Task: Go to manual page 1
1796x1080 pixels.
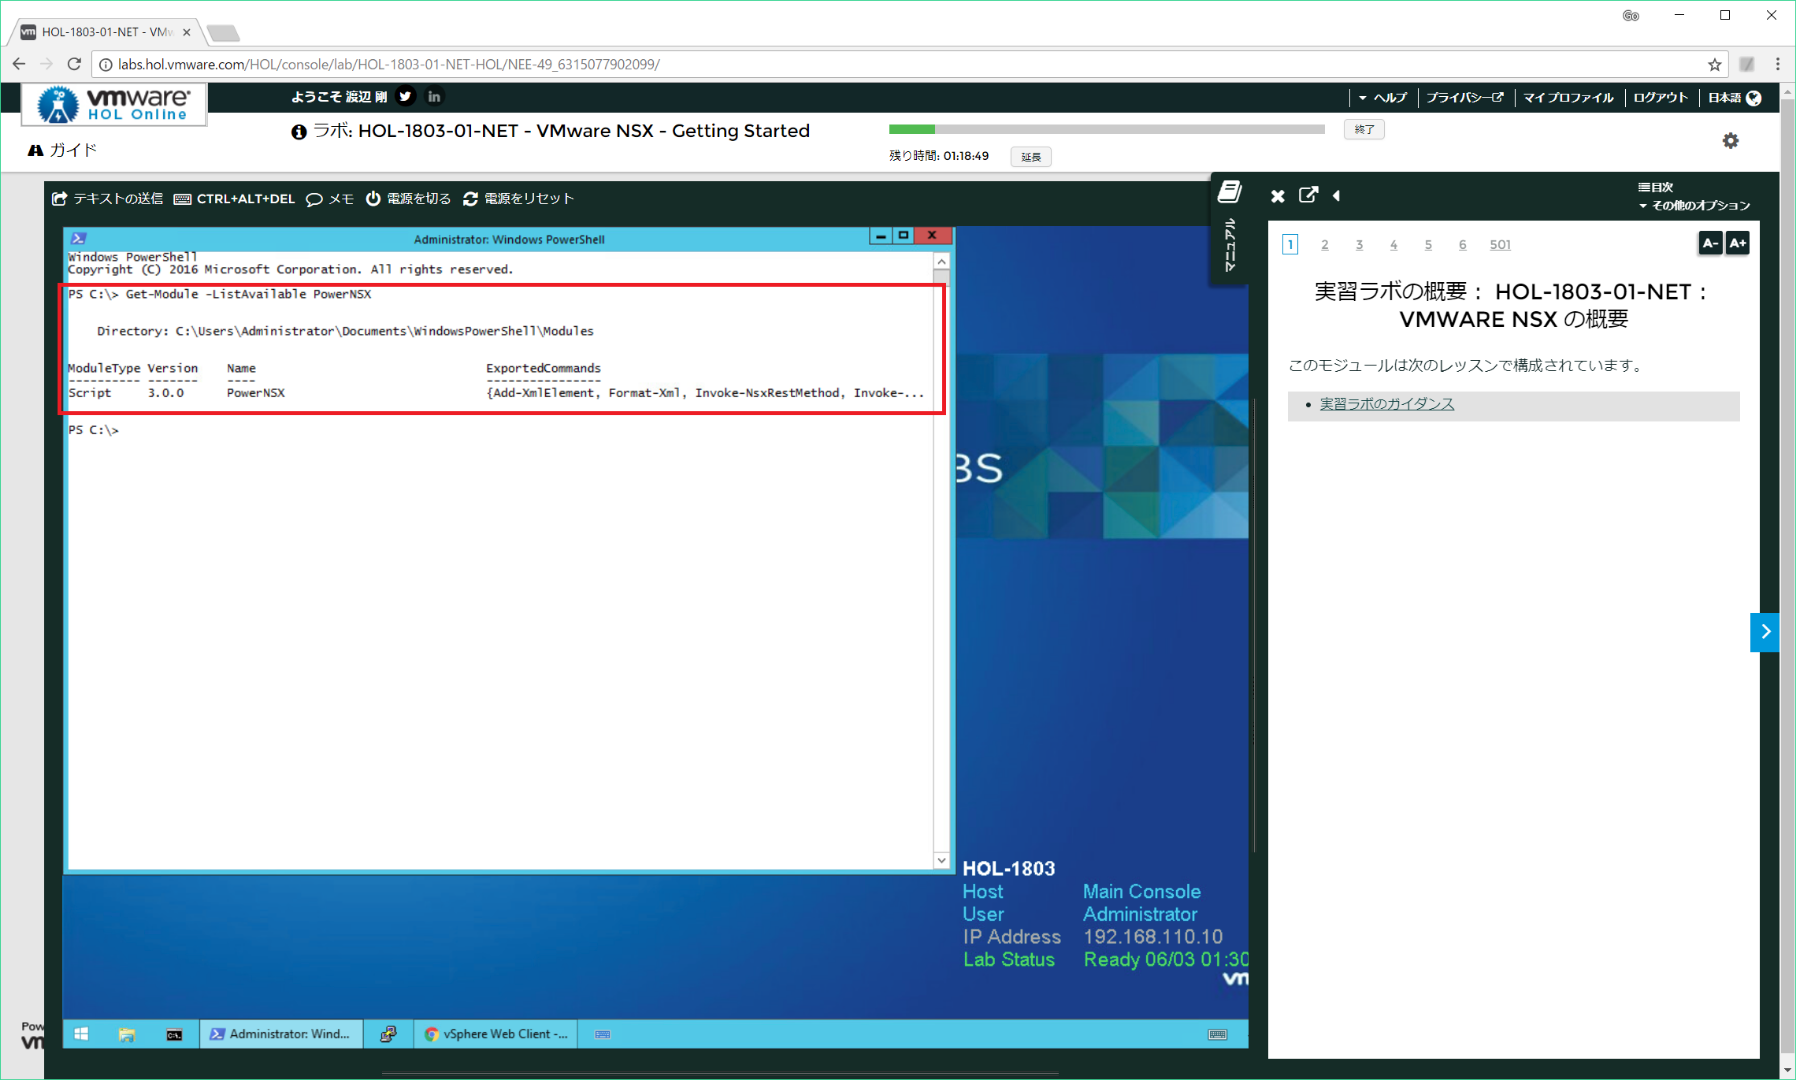Action: 1291,245
